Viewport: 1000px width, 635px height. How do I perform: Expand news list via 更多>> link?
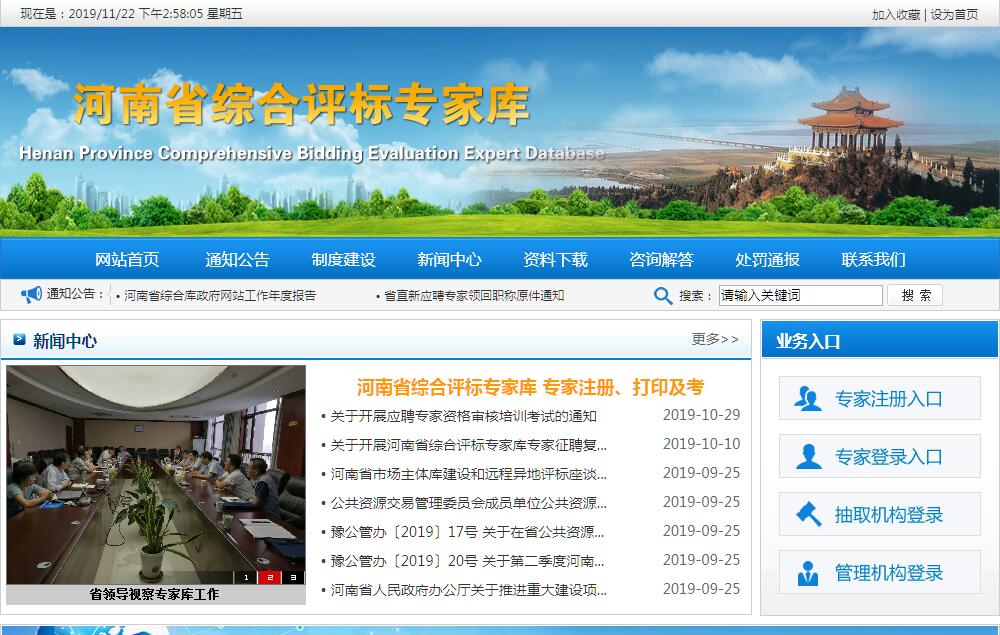[715, 339]
